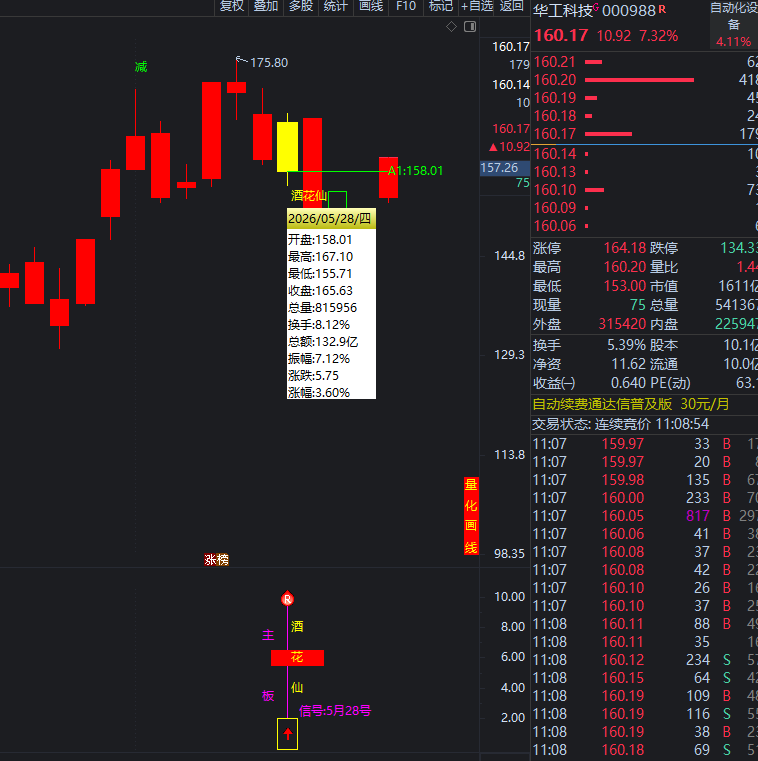Viewport: 758px width, 761px height.
Task: Select buy order row 160.09
Action: click(645, 208)
